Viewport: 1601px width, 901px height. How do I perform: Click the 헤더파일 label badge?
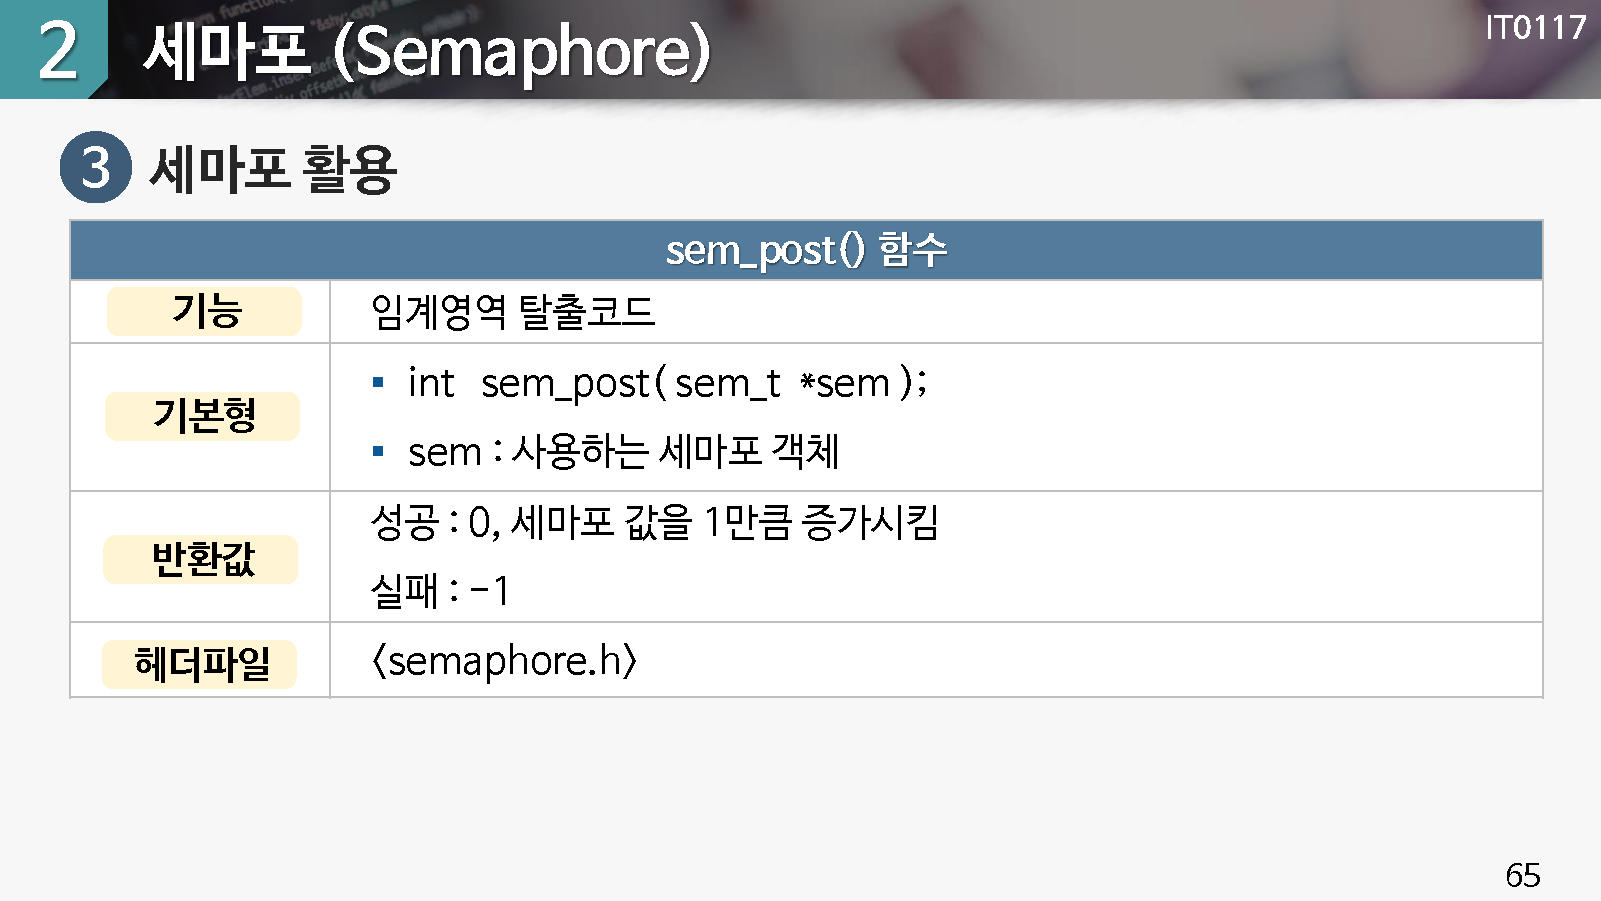point(200,664)
